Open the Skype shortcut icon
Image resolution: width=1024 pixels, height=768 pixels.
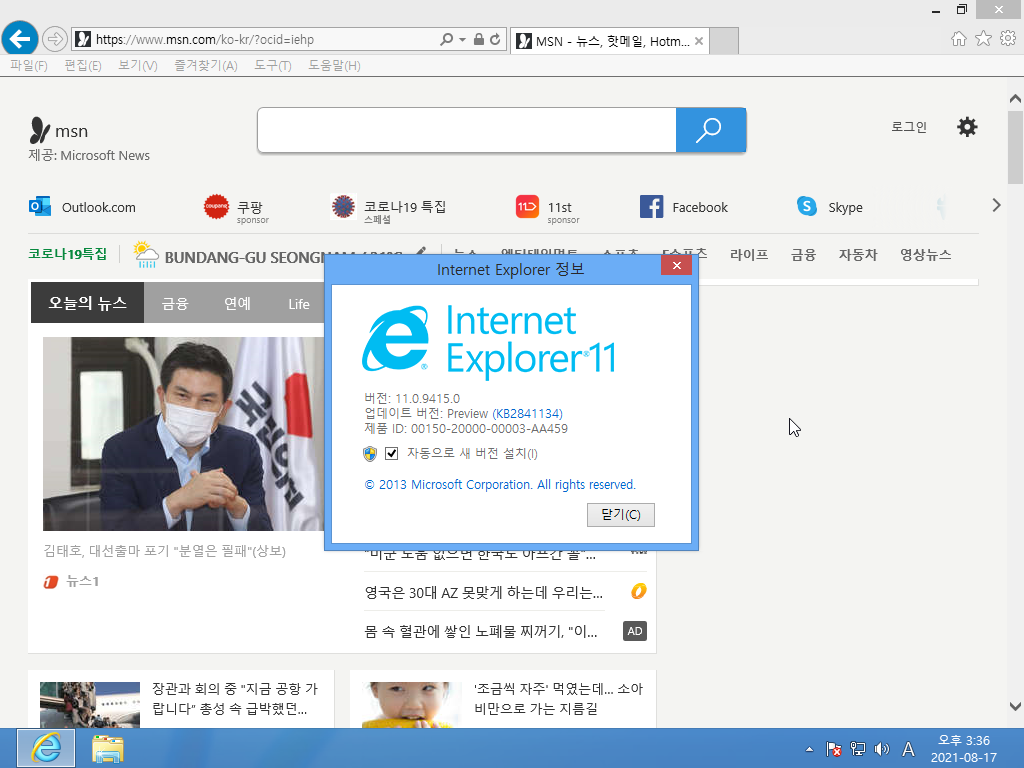pyautogui.click(x=807, y=206)
